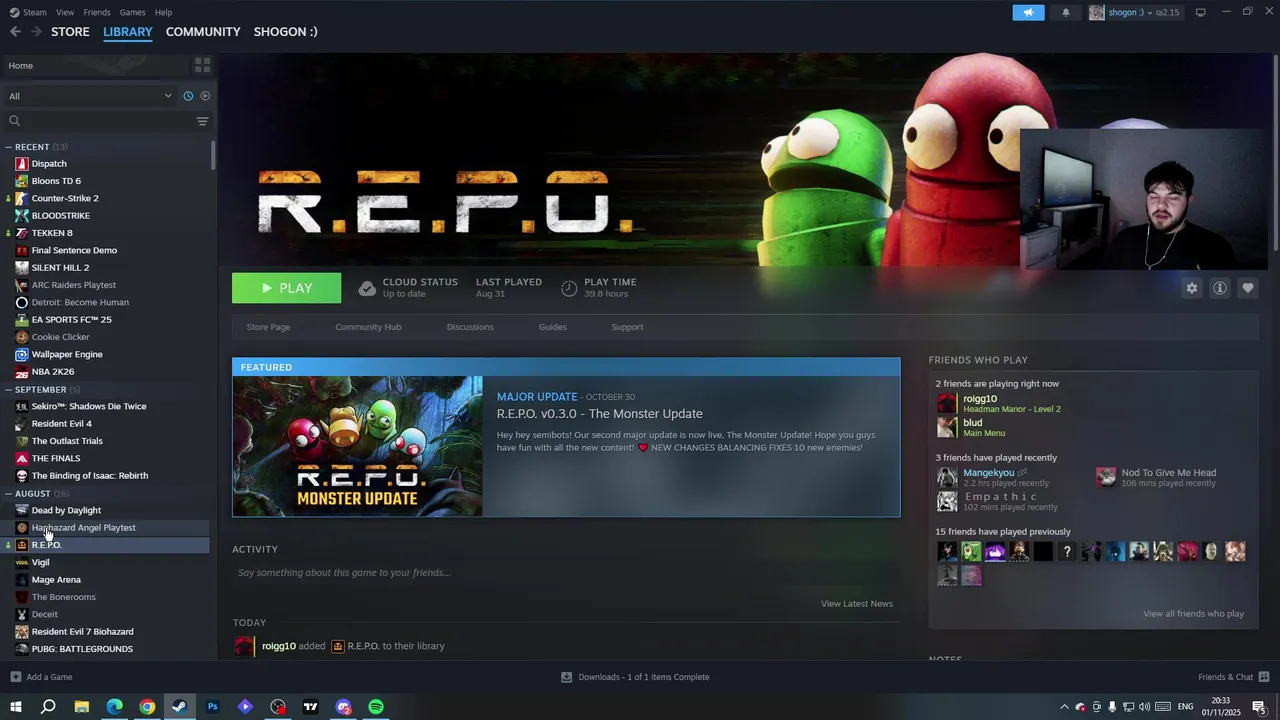
Task: Collapse the SEPTEMBER section
Action: point(8,390)
